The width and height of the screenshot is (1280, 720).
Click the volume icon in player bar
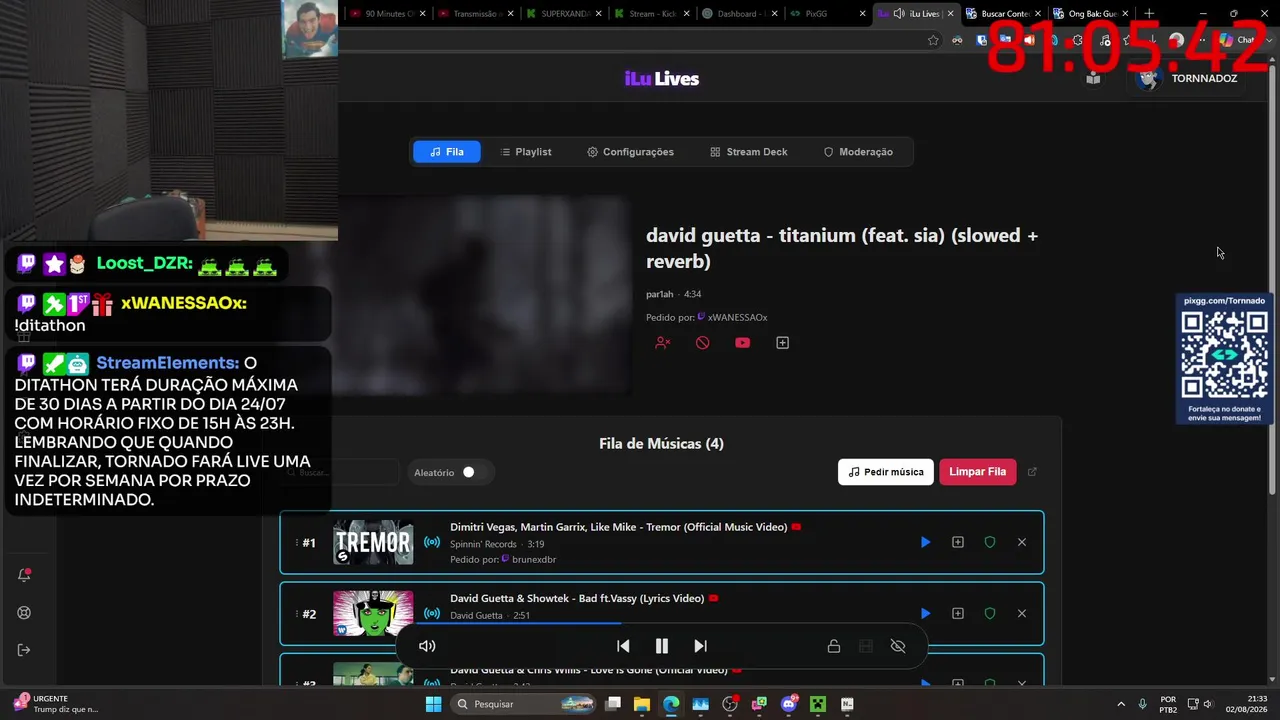tap(427, 646)
